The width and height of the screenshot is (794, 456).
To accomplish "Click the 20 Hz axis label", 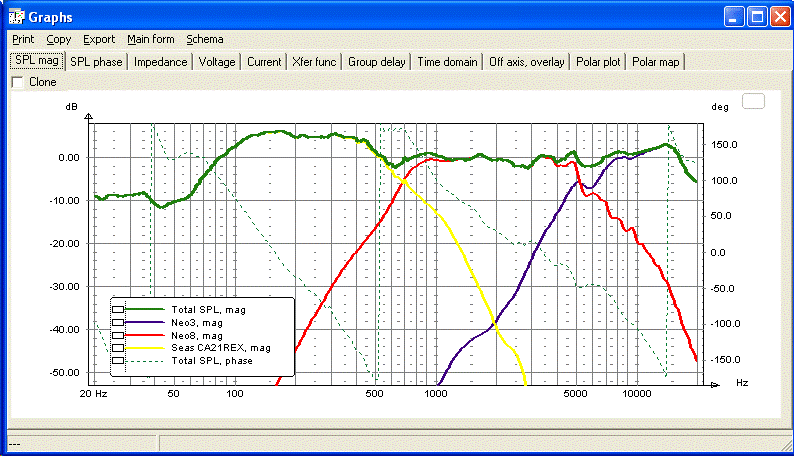I will coord(93,394).
